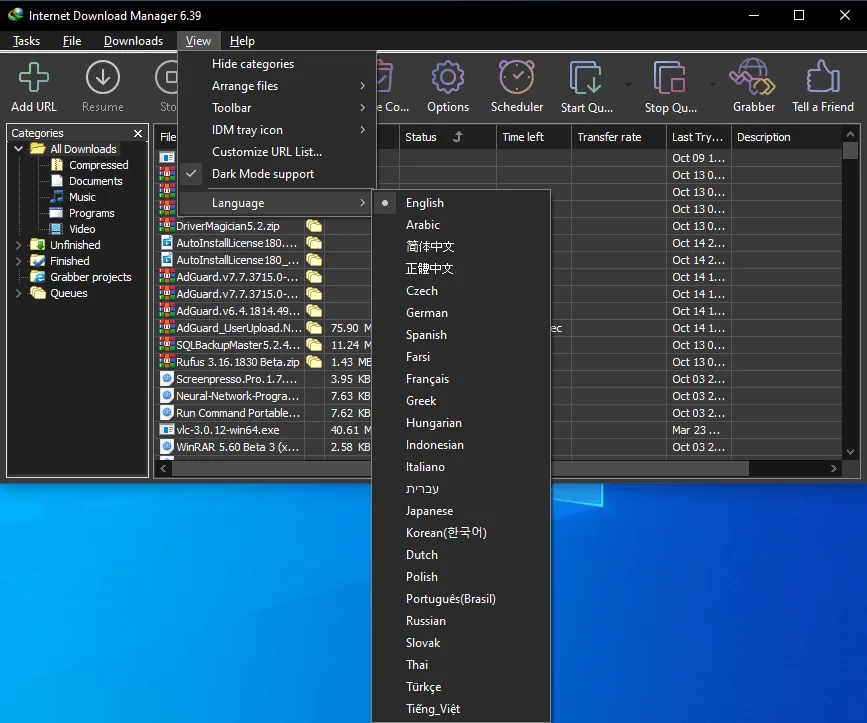
Task: Expand the Finished tree node
Action: tap(18, 261)
